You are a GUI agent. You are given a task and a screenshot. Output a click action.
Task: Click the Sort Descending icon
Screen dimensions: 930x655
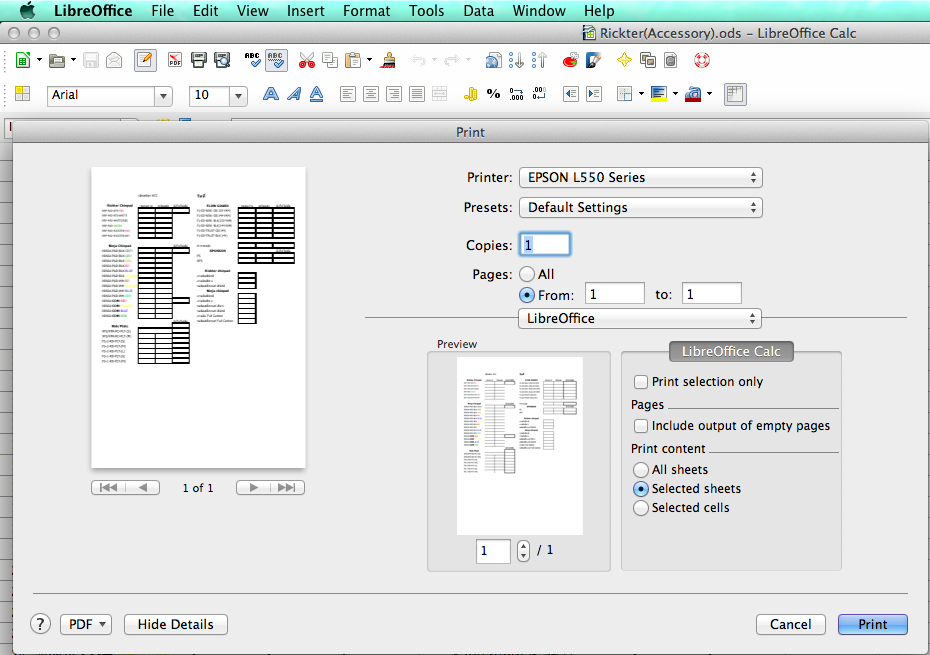540,60
